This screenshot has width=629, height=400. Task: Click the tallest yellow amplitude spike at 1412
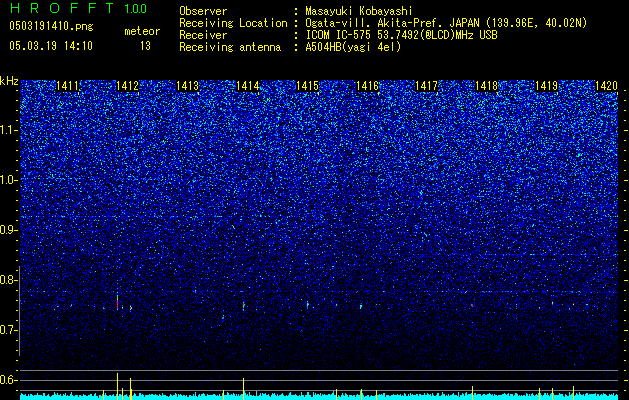(x=118, y=386)
